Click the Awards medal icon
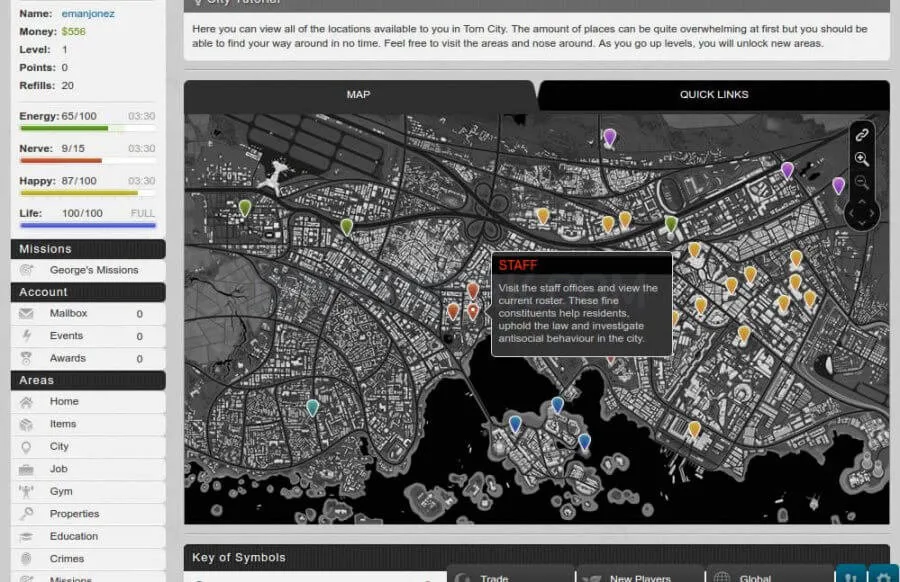 26,358
